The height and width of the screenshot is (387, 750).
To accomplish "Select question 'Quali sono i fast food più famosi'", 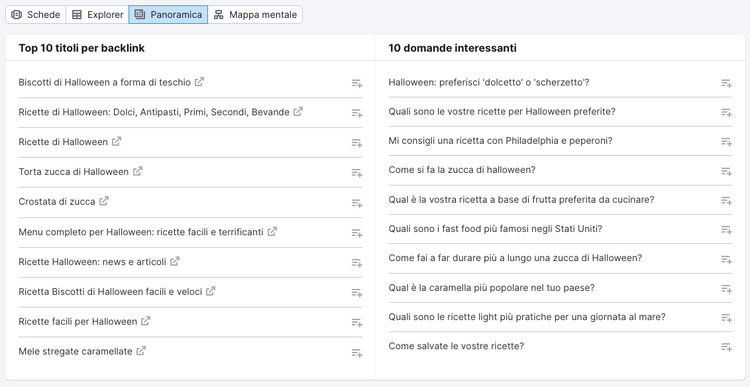I will click(495, 229).
